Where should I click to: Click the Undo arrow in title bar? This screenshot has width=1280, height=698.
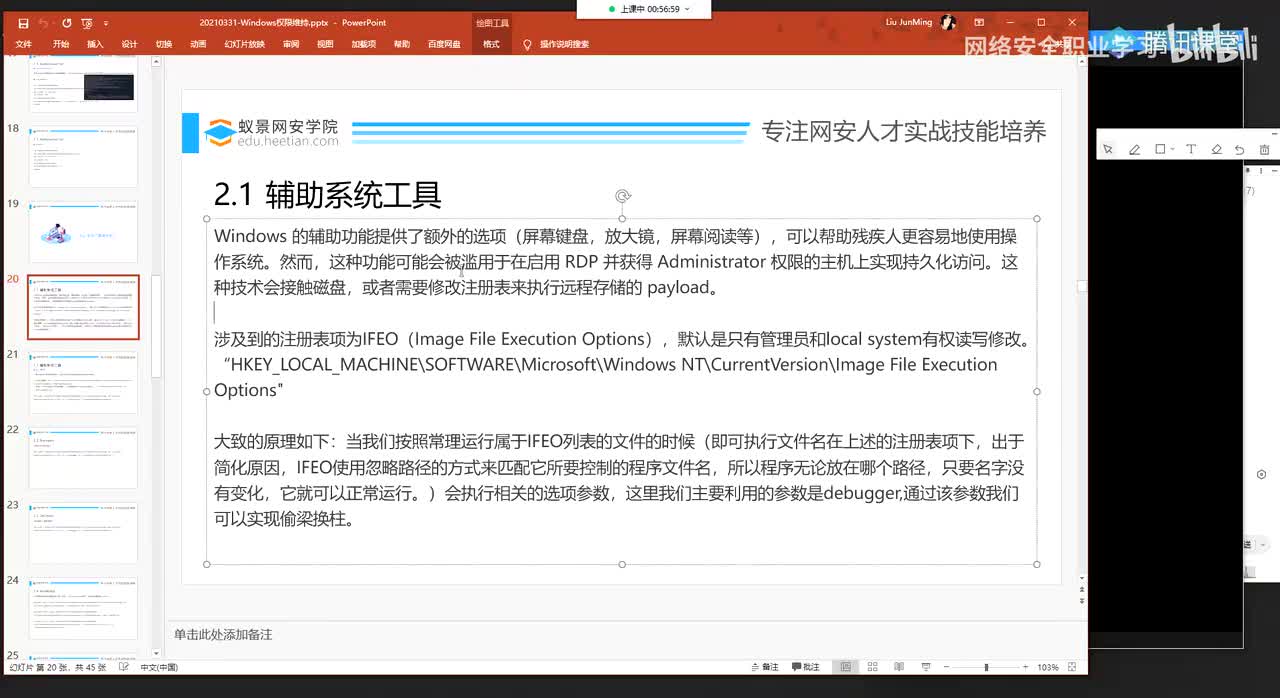click(x=43, y=22)
